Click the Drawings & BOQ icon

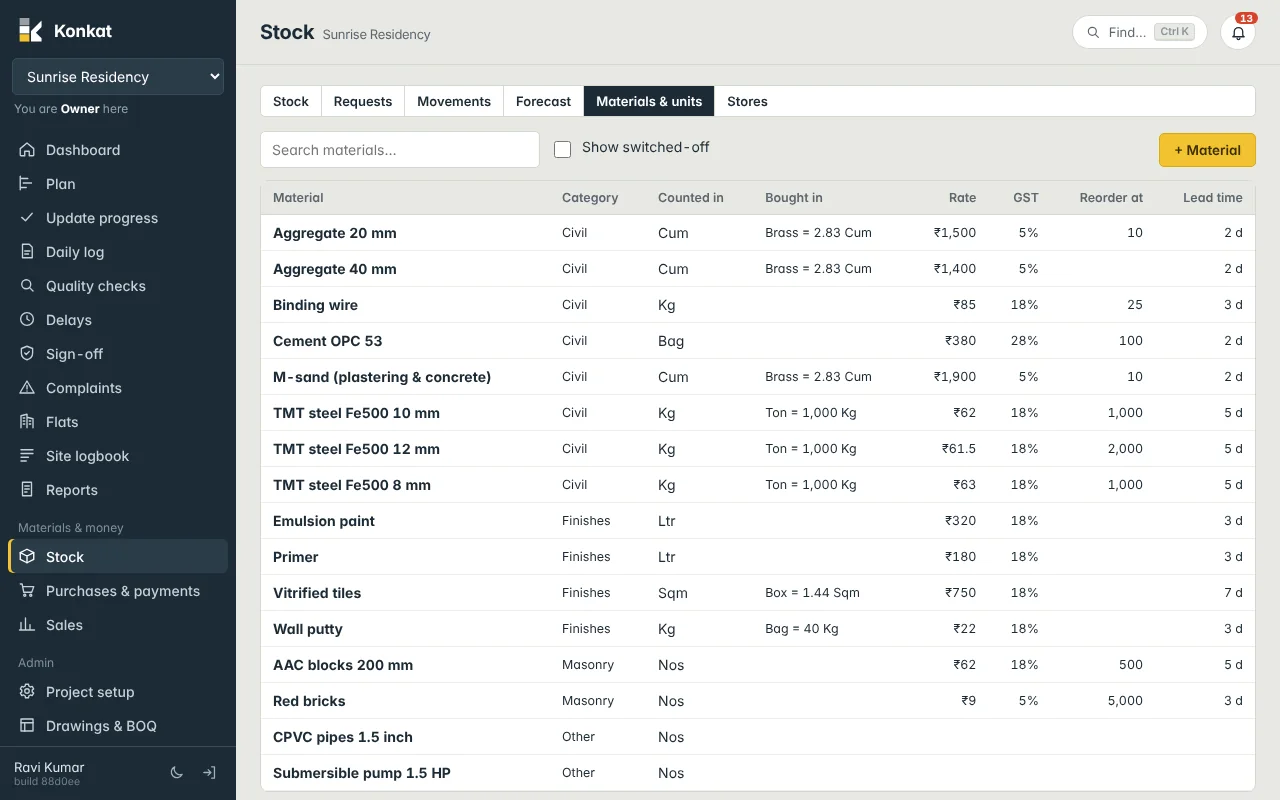pos(27,726)
